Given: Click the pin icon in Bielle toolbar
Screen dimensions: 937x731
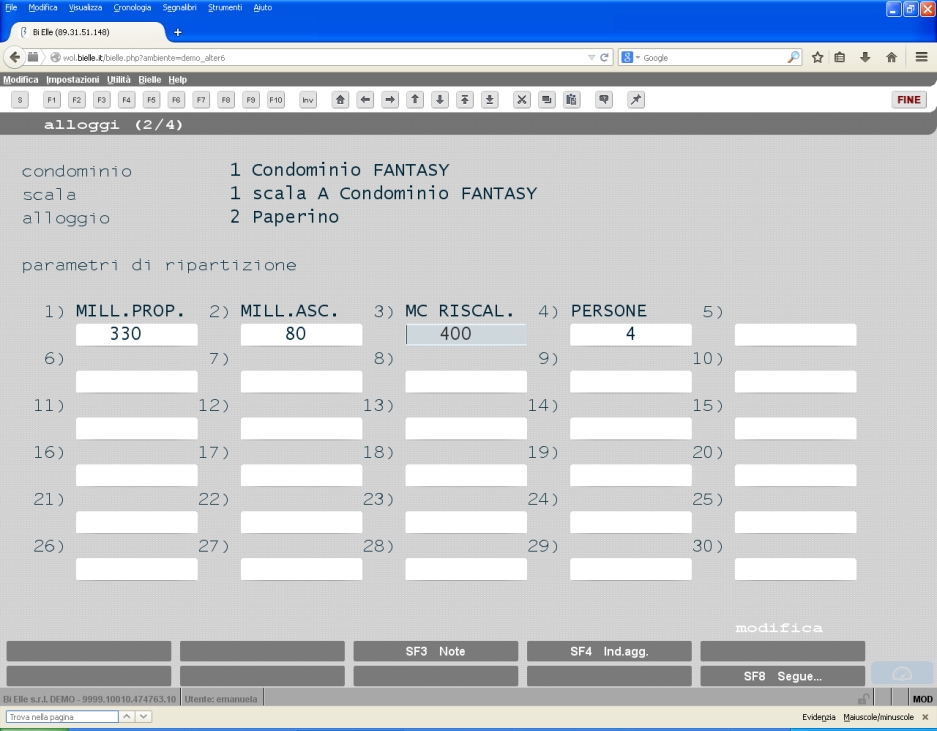Looking at the screenshot, I should tap(636, 100).
